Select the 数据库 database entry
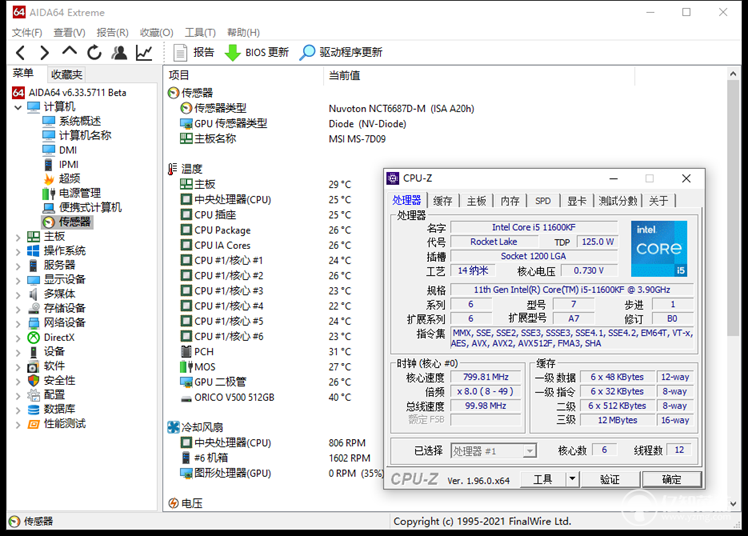 point(60,409)
